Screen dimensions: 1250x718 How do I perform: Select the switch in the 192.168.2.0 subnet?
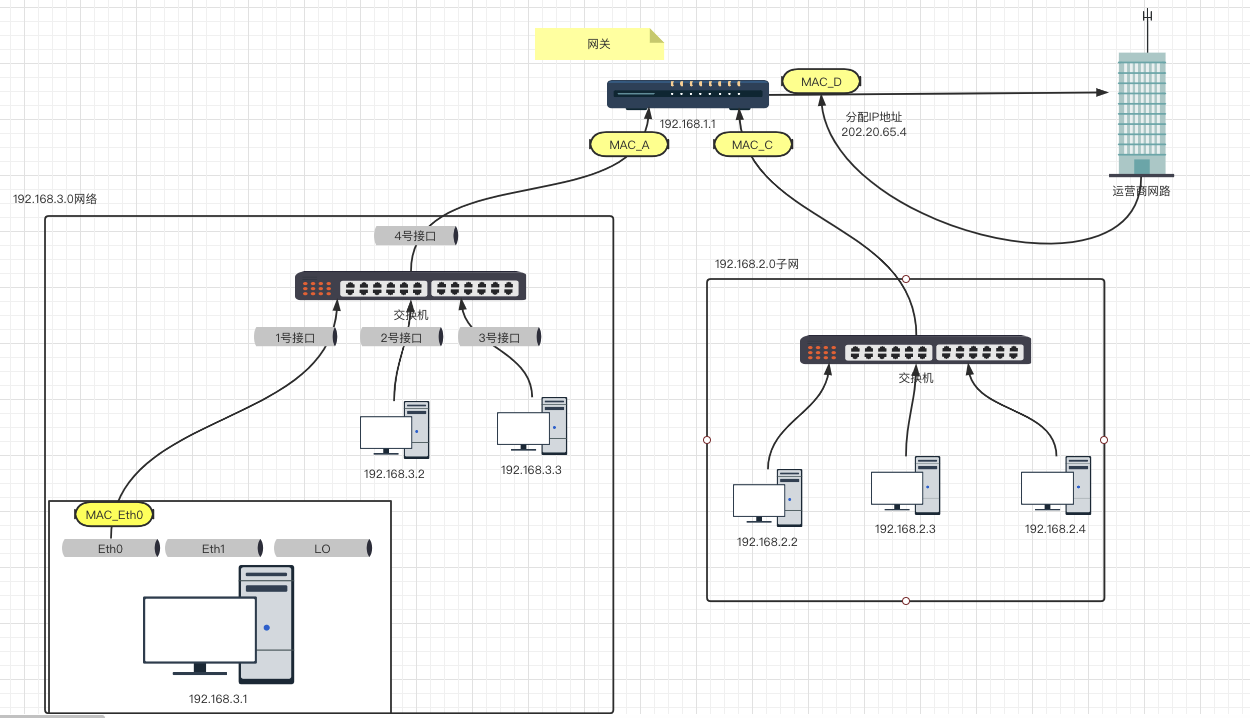pos(915,351)
